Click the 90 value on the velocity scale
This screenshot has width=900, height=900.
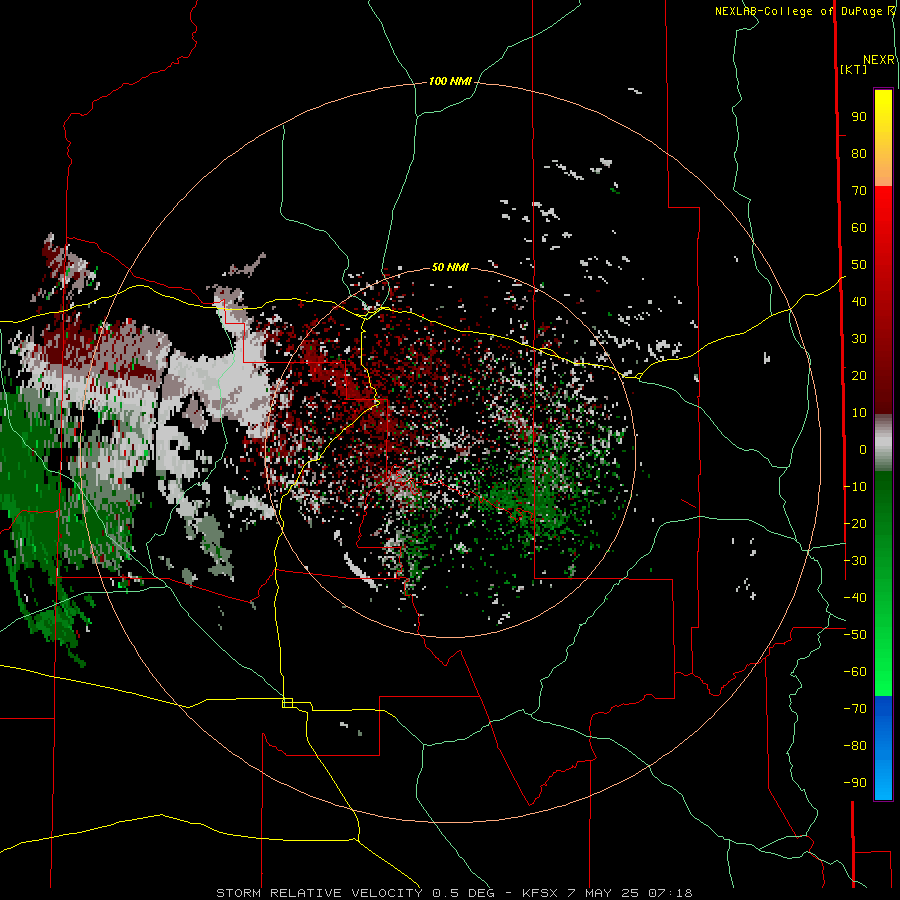point(859,117)
